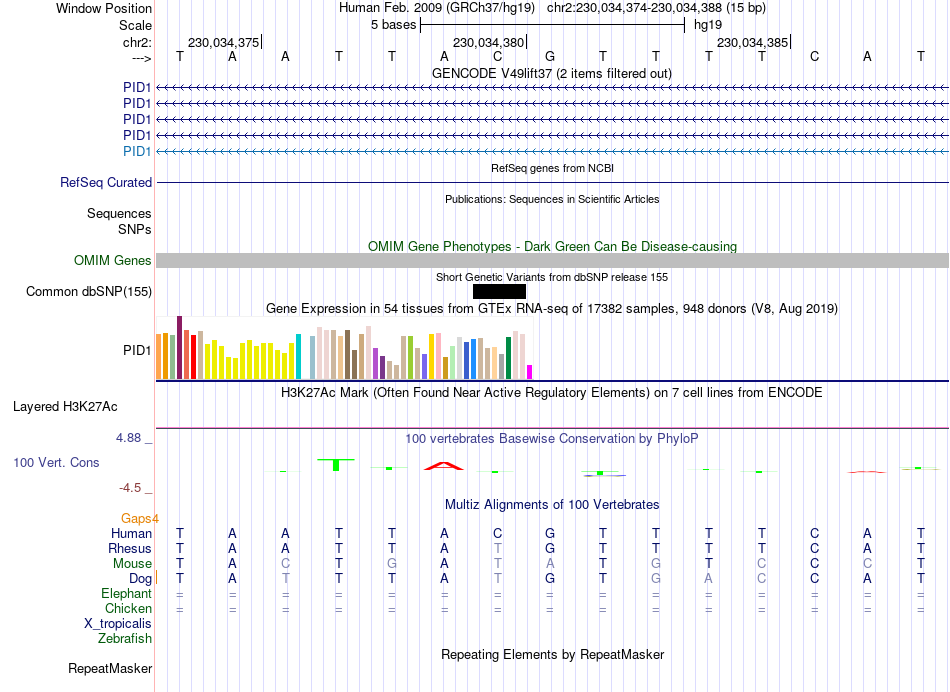Click the -4.5 lower PhyloP scale value
The height and width of the screenshot is (692, 950).
pos(130,488)
